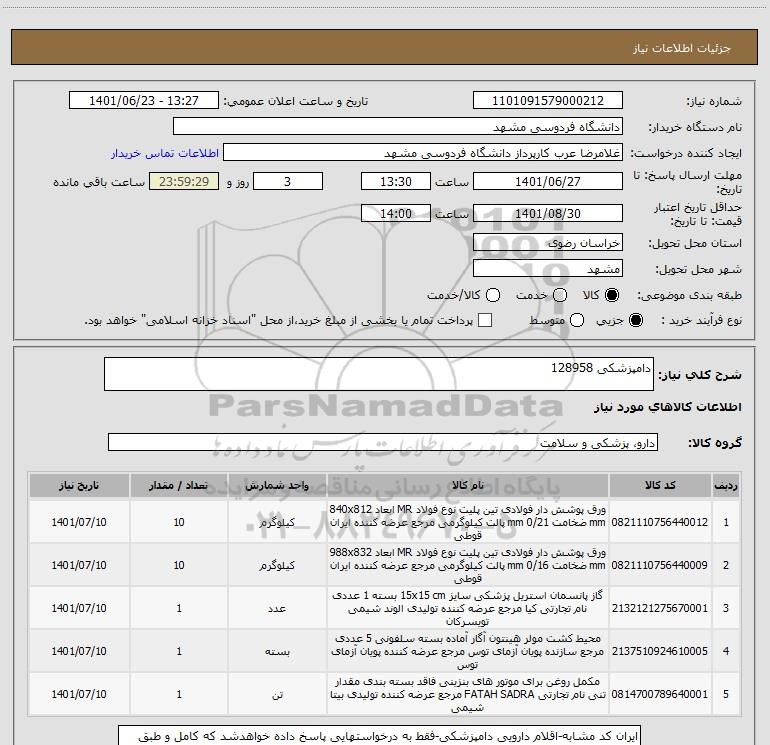770x745 pixels.
Task: Click the countdown timer 23:59:29
Action: pyautogui.click(x=184, y=182)
